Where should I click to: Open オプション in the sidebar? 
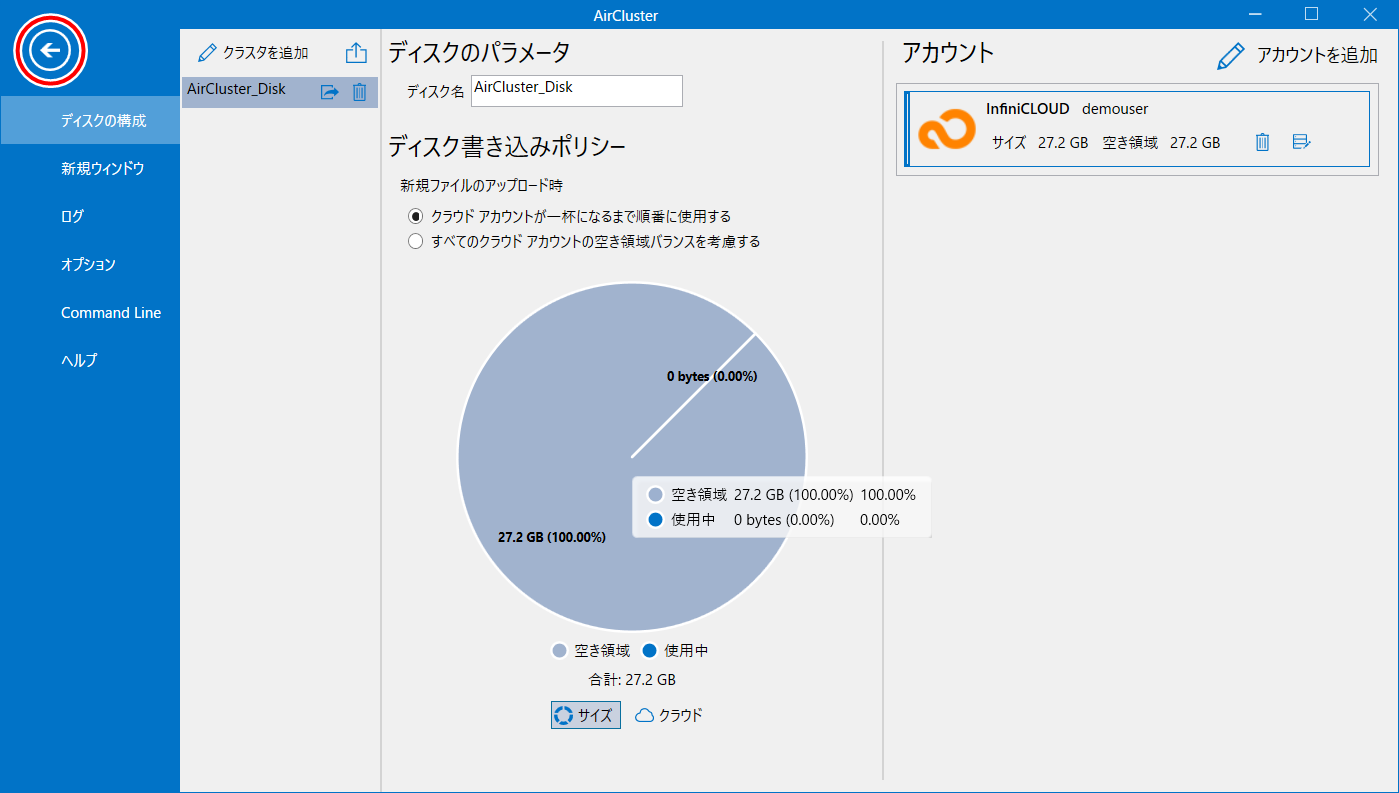point(88,264)
